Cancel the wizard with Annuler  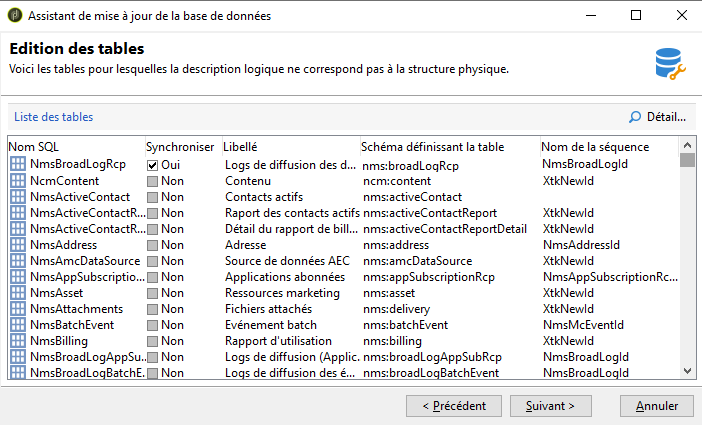coord(657,406)
